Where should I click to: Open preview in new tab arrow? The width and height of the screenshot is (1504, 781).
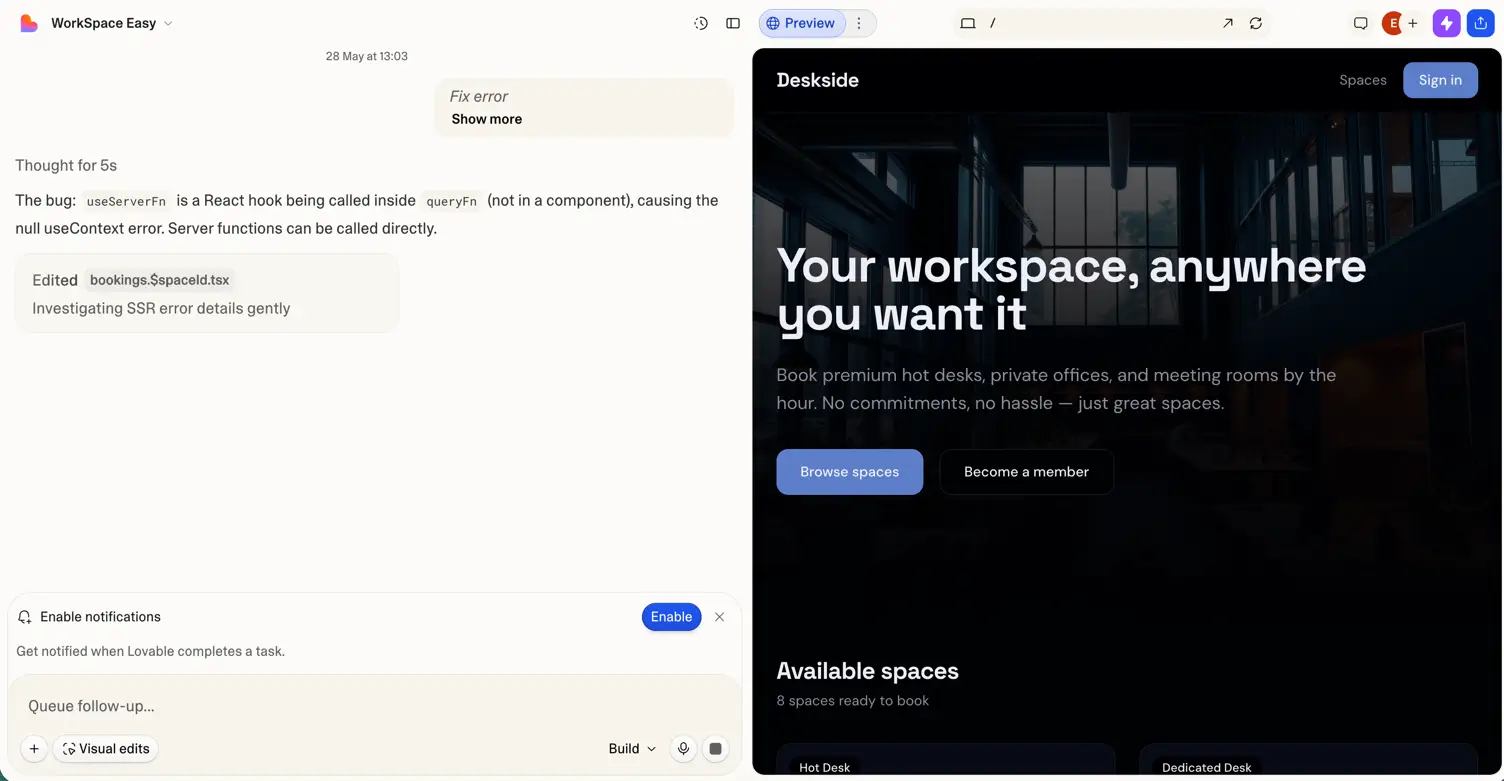point(1227,23)
